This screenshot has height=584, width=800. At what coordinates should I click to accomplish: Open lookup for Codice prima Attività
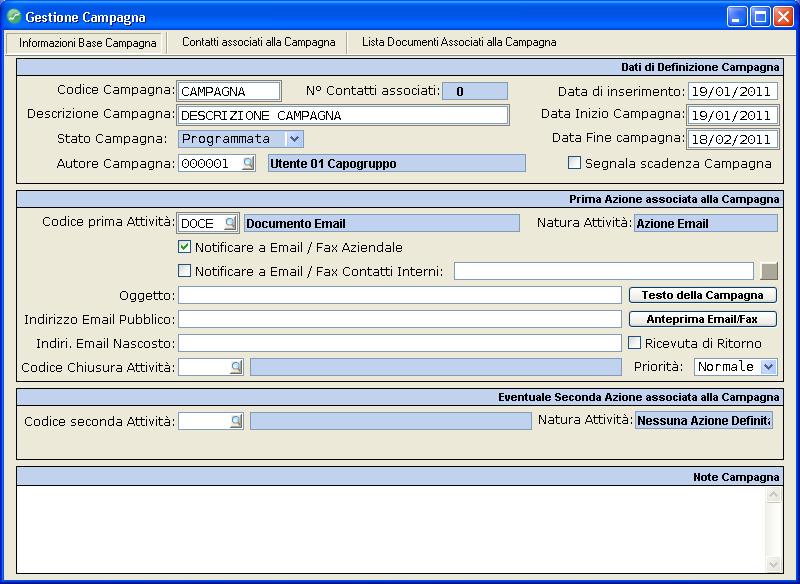pos(231,223)
